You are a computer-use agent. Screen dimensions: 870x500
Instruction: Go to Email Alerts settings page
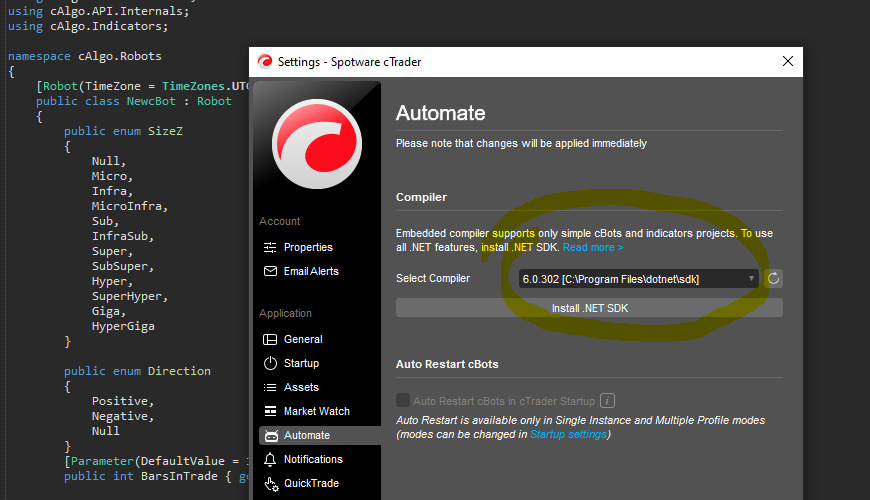click(311, 271)
